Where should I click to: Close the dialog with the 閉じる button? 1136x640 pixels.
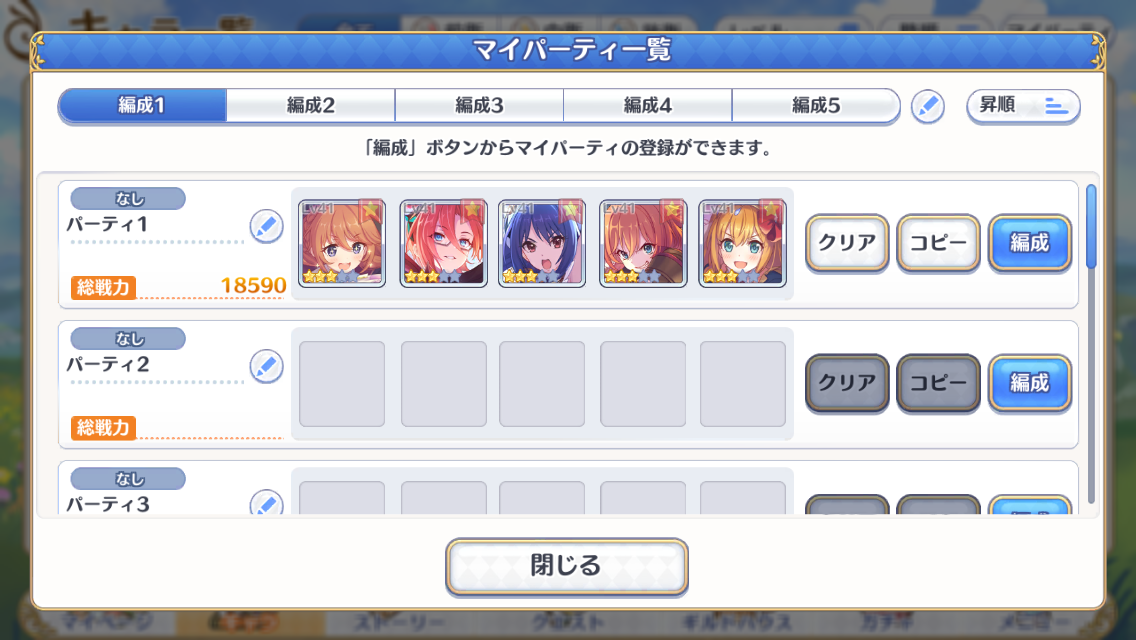click(x=567, y=566)
